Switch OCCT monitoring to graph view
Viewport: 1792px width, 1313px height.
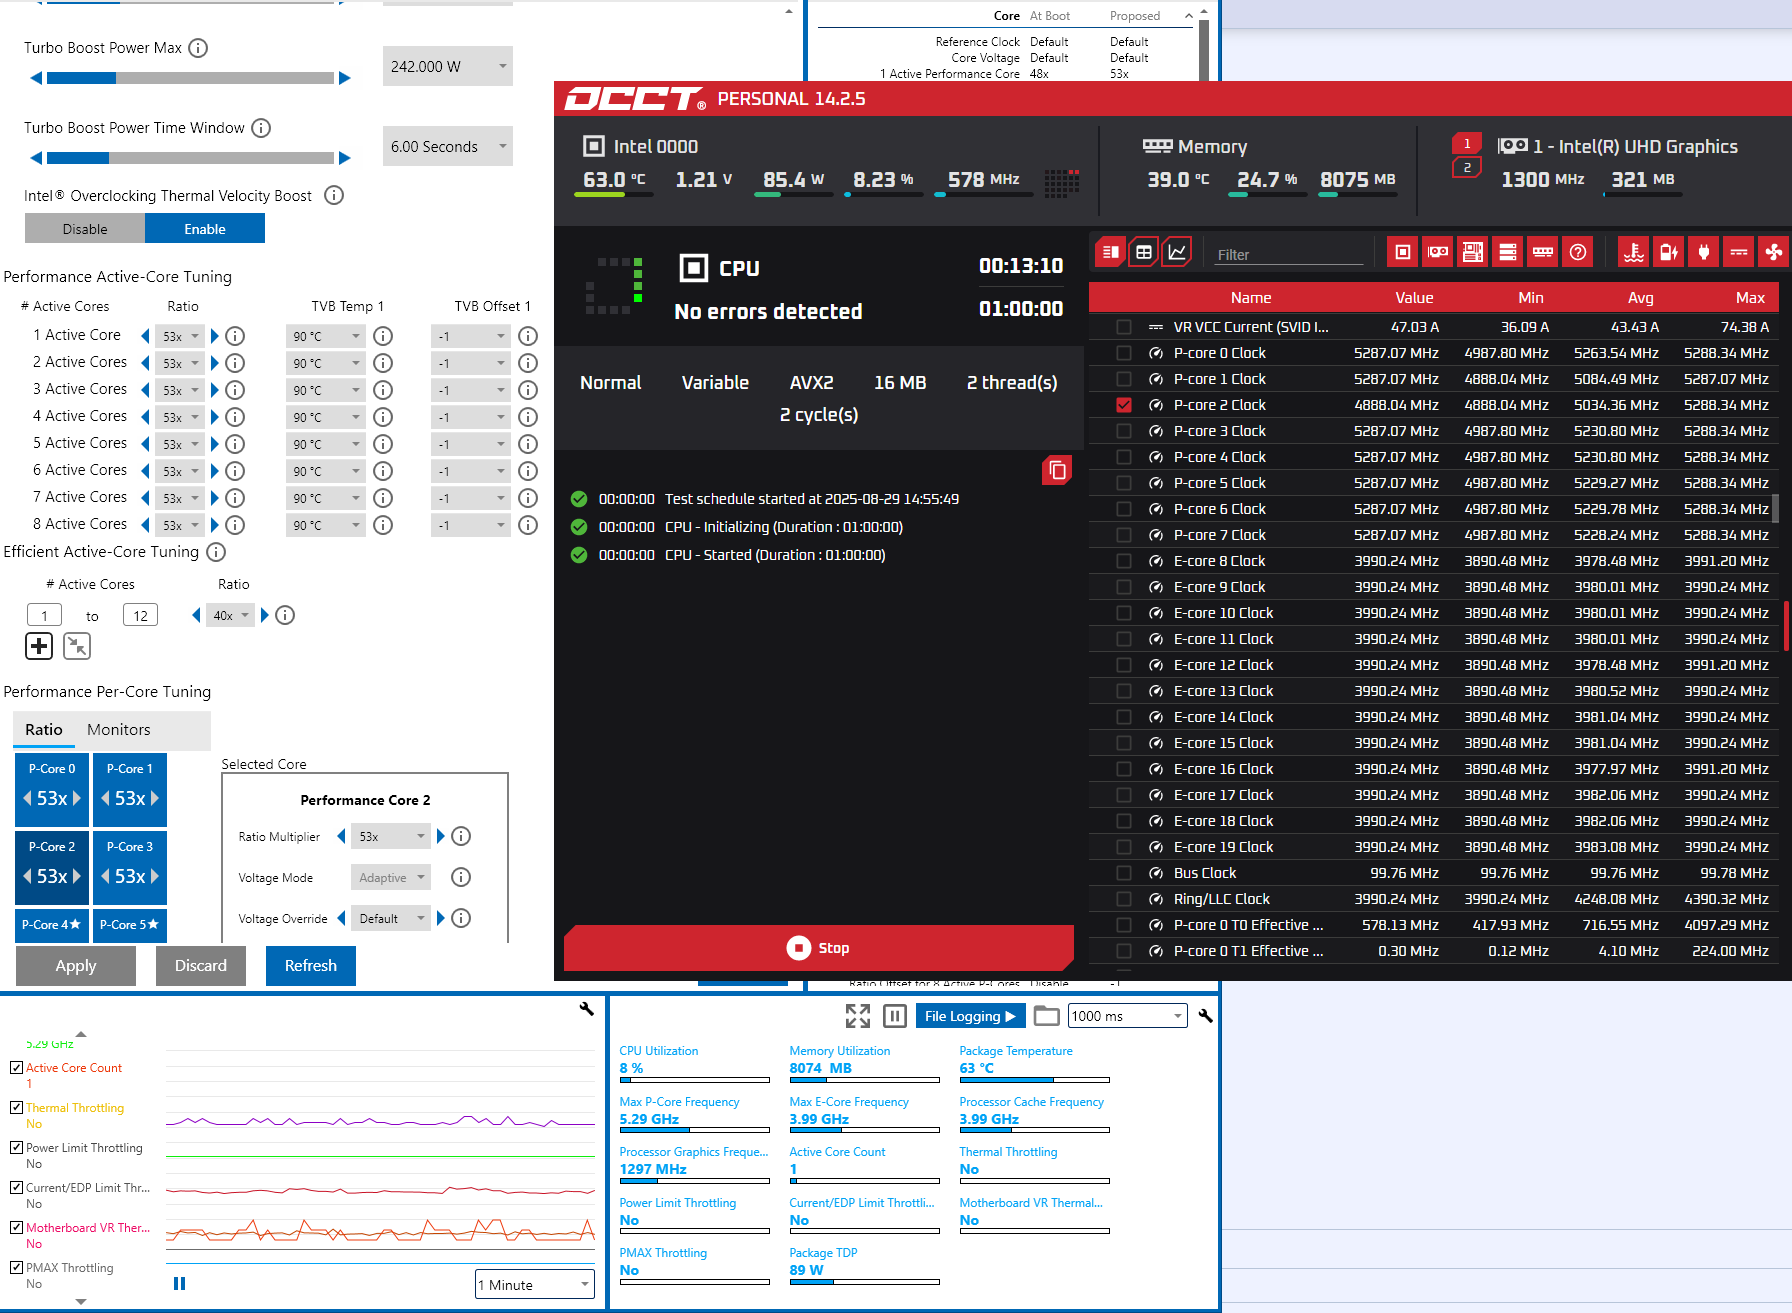pos(1178,253)
